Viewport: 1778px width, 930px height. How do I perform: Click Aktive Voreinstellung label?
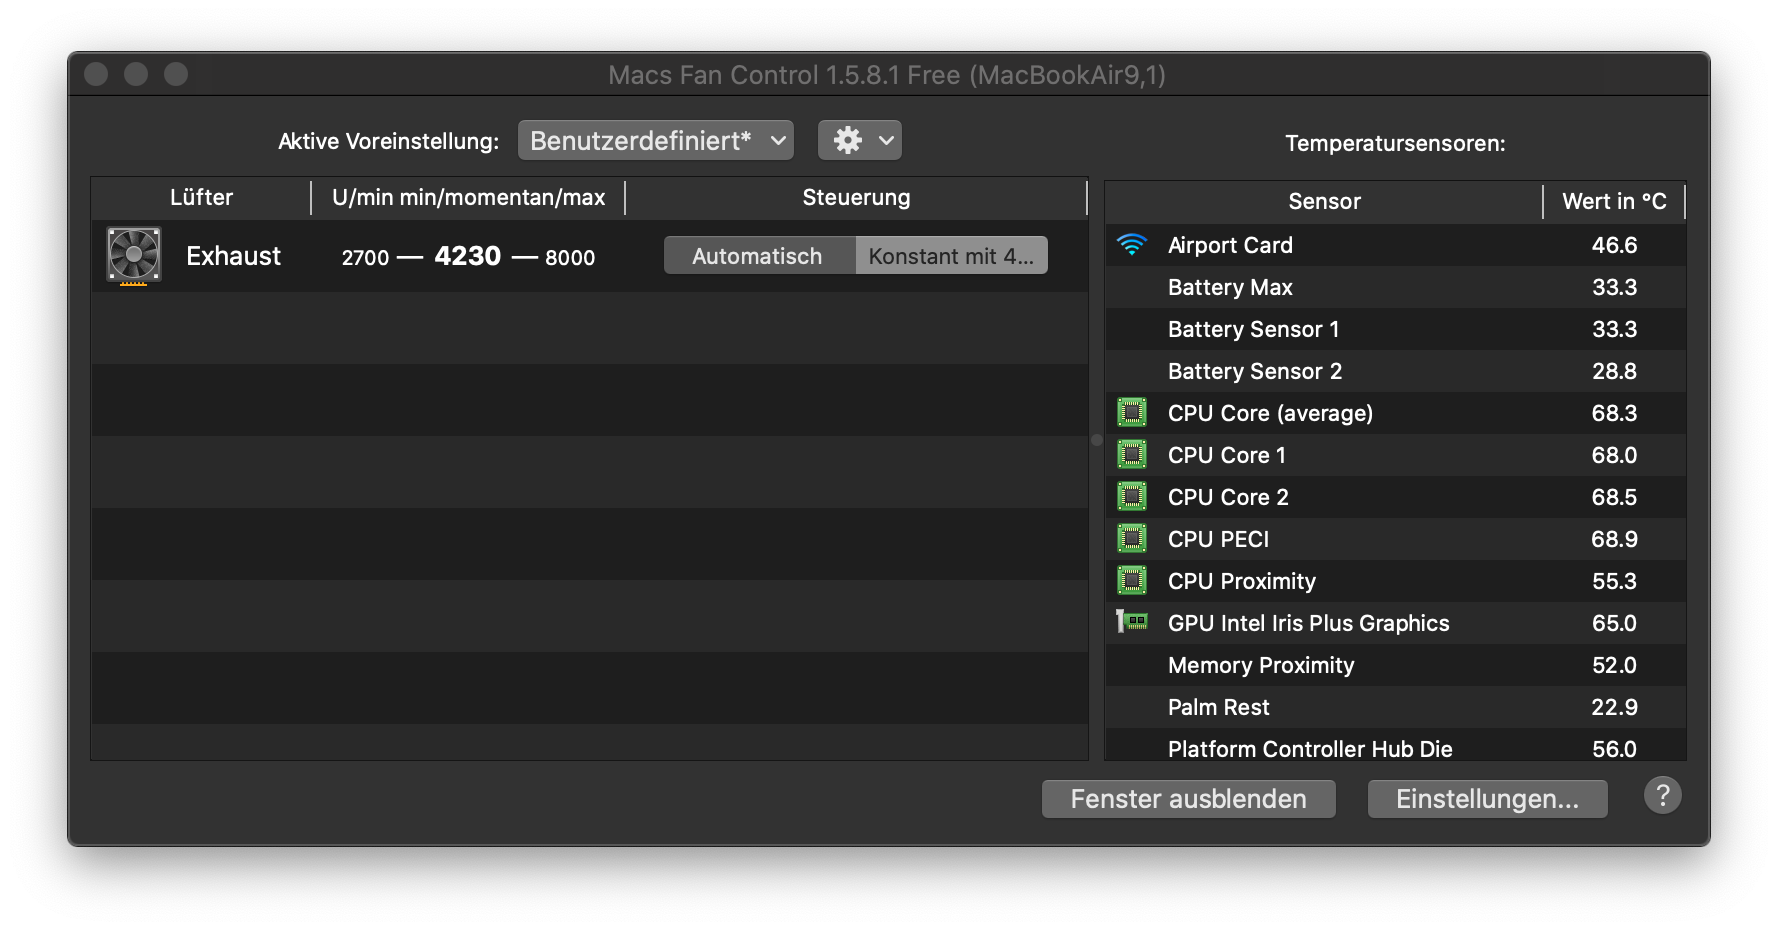coord(388,141)
